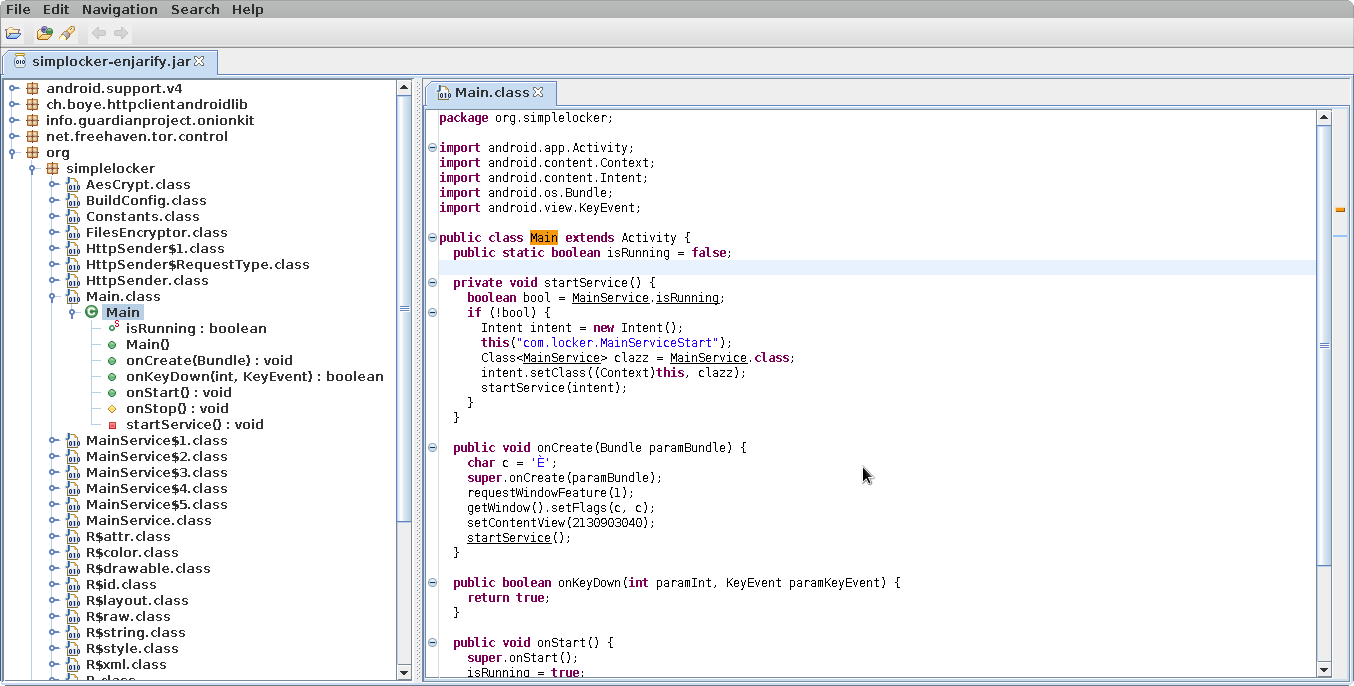The height and width of the screenshot is (686, 1354).
Task: Expand the net.freehaven.tor.control package
Action: click(13, 136)
